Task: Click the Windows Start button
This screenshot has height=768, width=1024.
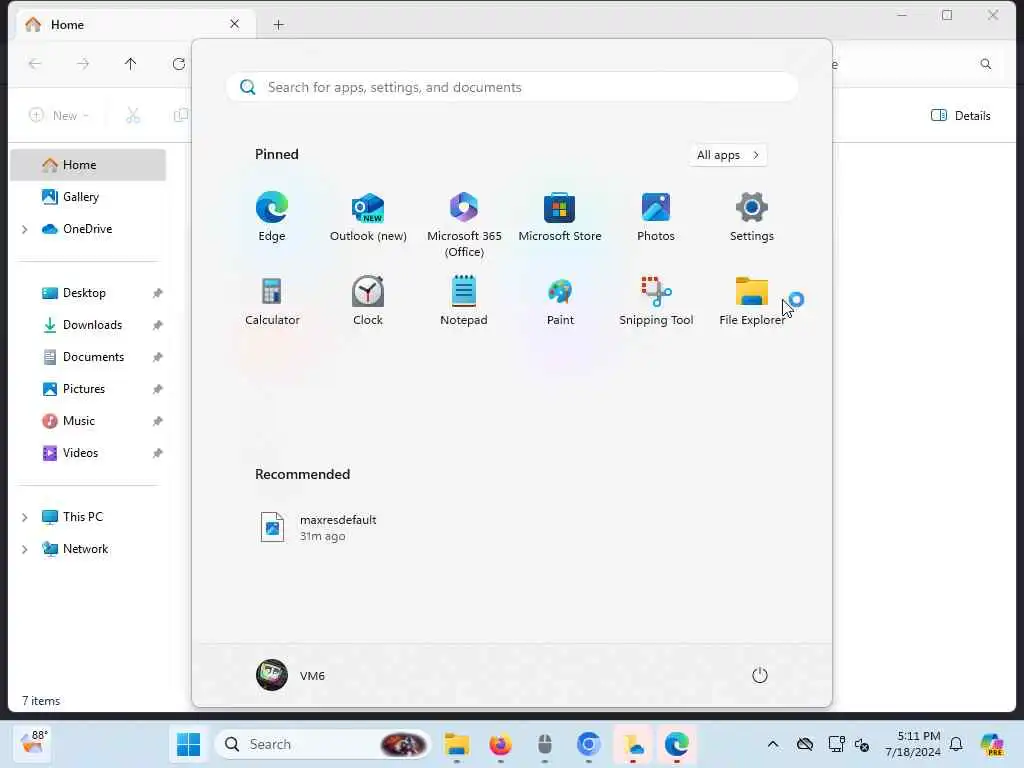Action: [189, 744]
